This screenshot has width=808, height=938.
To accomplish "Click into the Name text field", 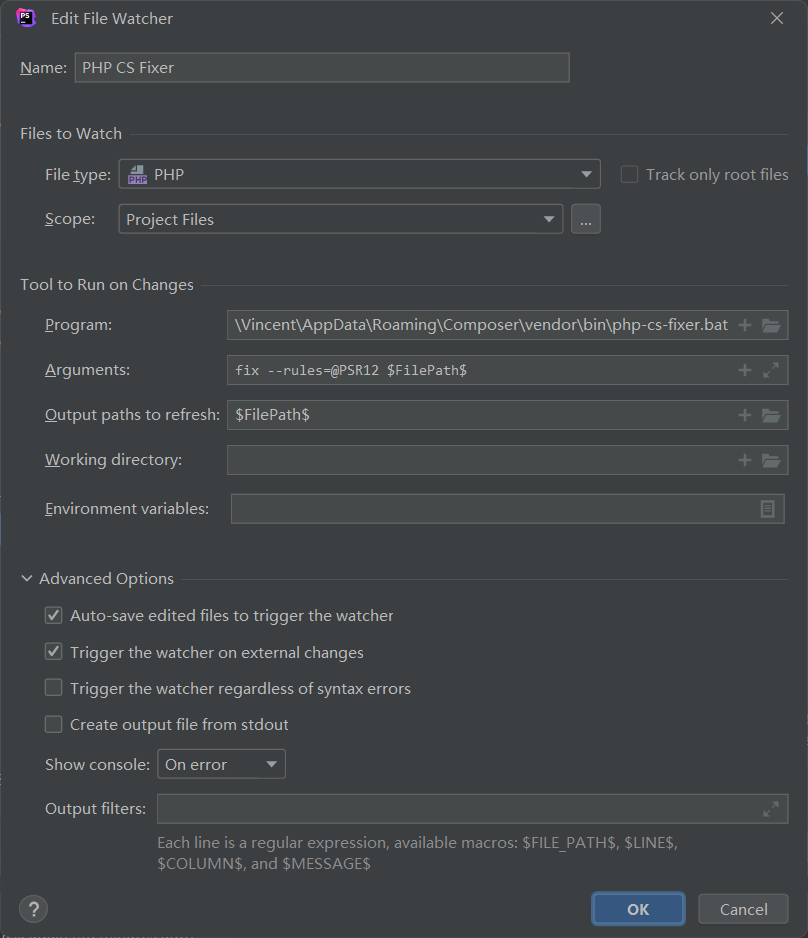I will [x=322, y=68].
